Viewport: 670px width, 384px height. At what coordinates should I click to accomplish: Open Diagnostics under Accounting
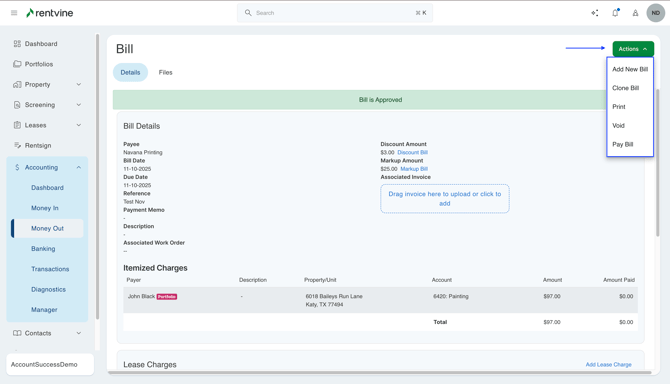[48, 289]
